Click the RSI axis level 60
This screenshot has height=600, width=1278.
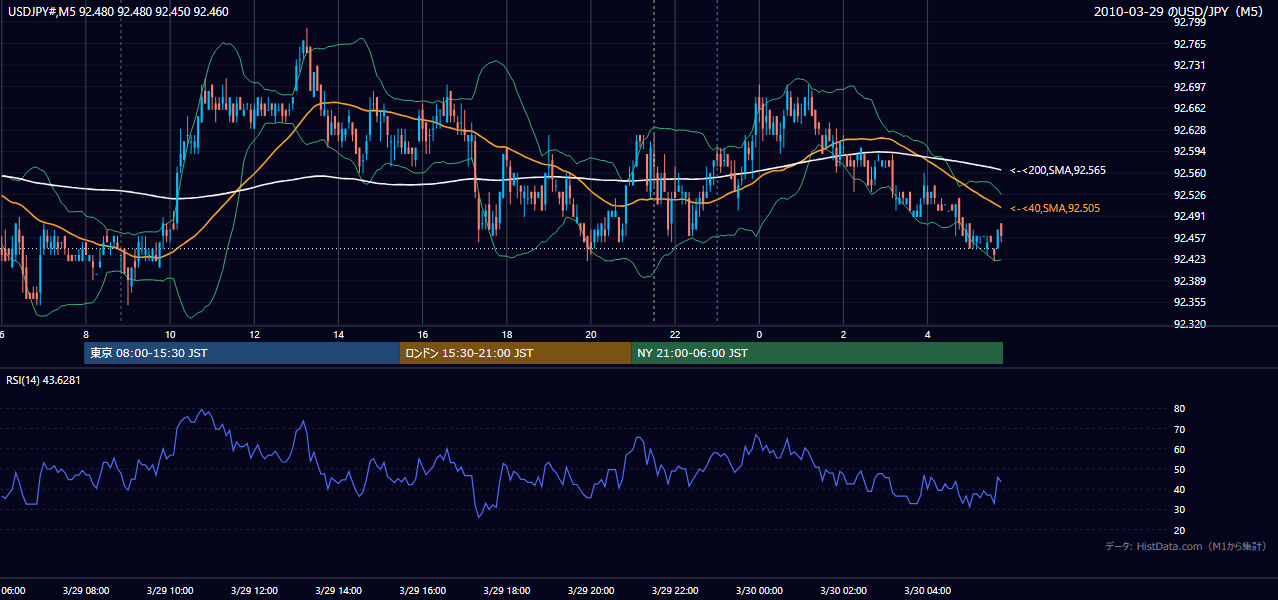pyautogui.click(x=1180, y=449)
